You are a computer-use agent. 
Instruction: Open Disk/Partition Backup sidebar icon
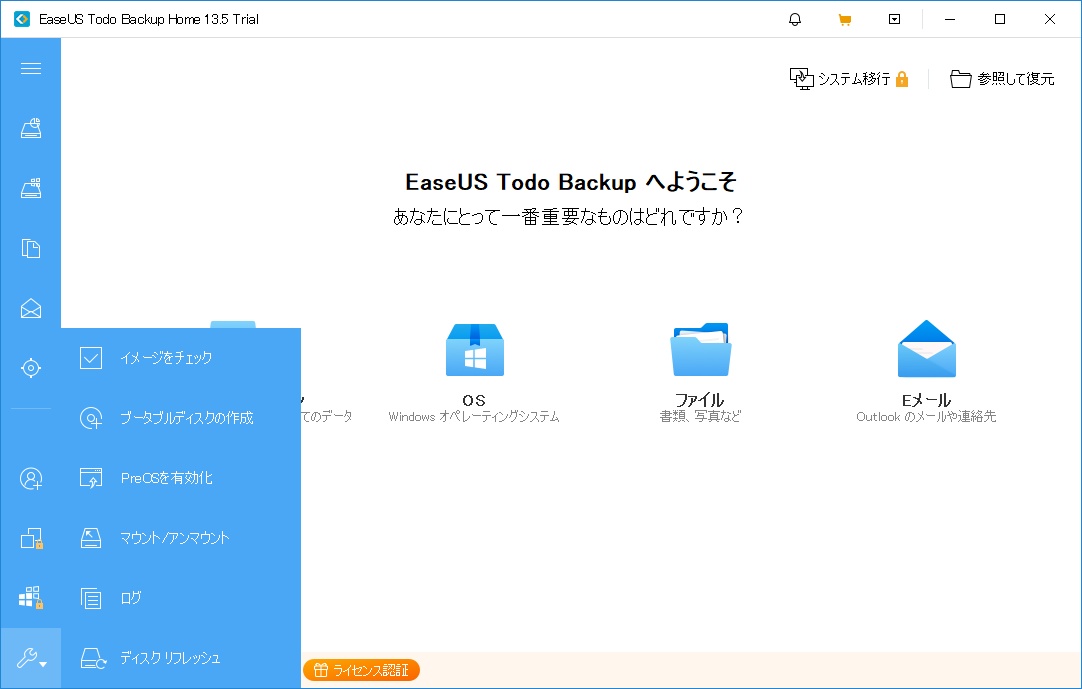[30, 128]
